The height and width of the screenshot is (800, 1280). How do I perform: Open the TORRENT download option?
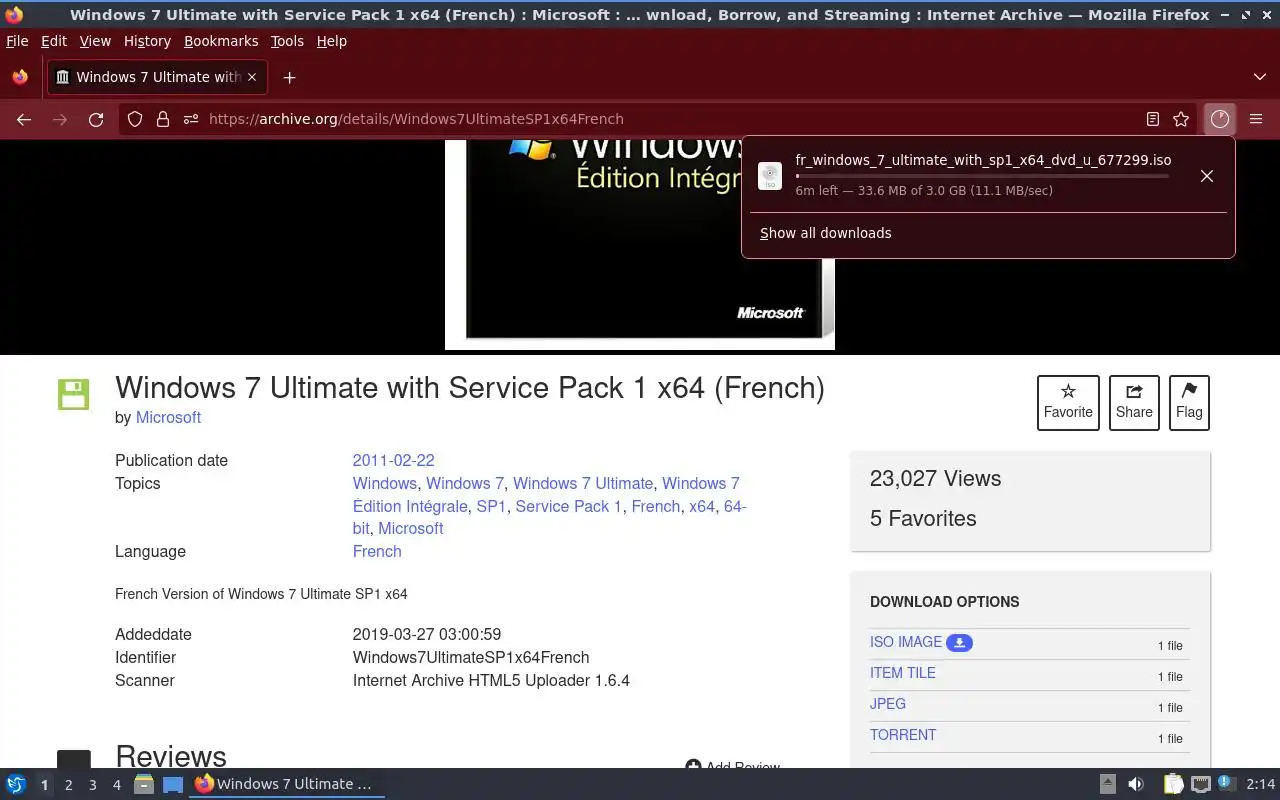pos(903,735)
